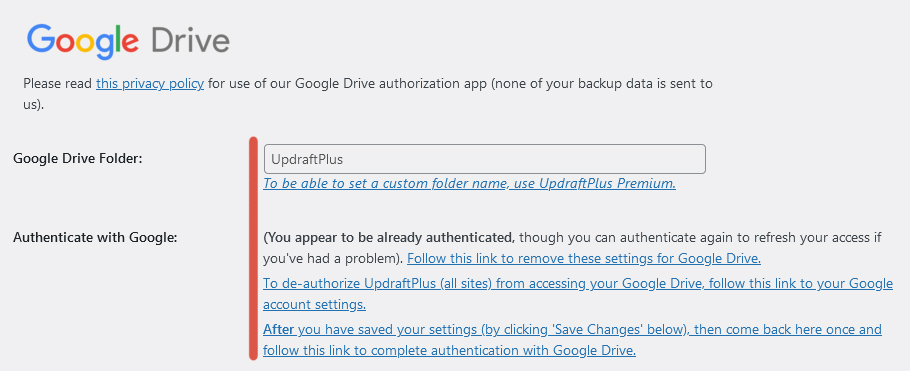Image resolution: width=910 pixels, height=371 pixels.
Task: Follow link to remove Google Drive settings
Action: 584,258
